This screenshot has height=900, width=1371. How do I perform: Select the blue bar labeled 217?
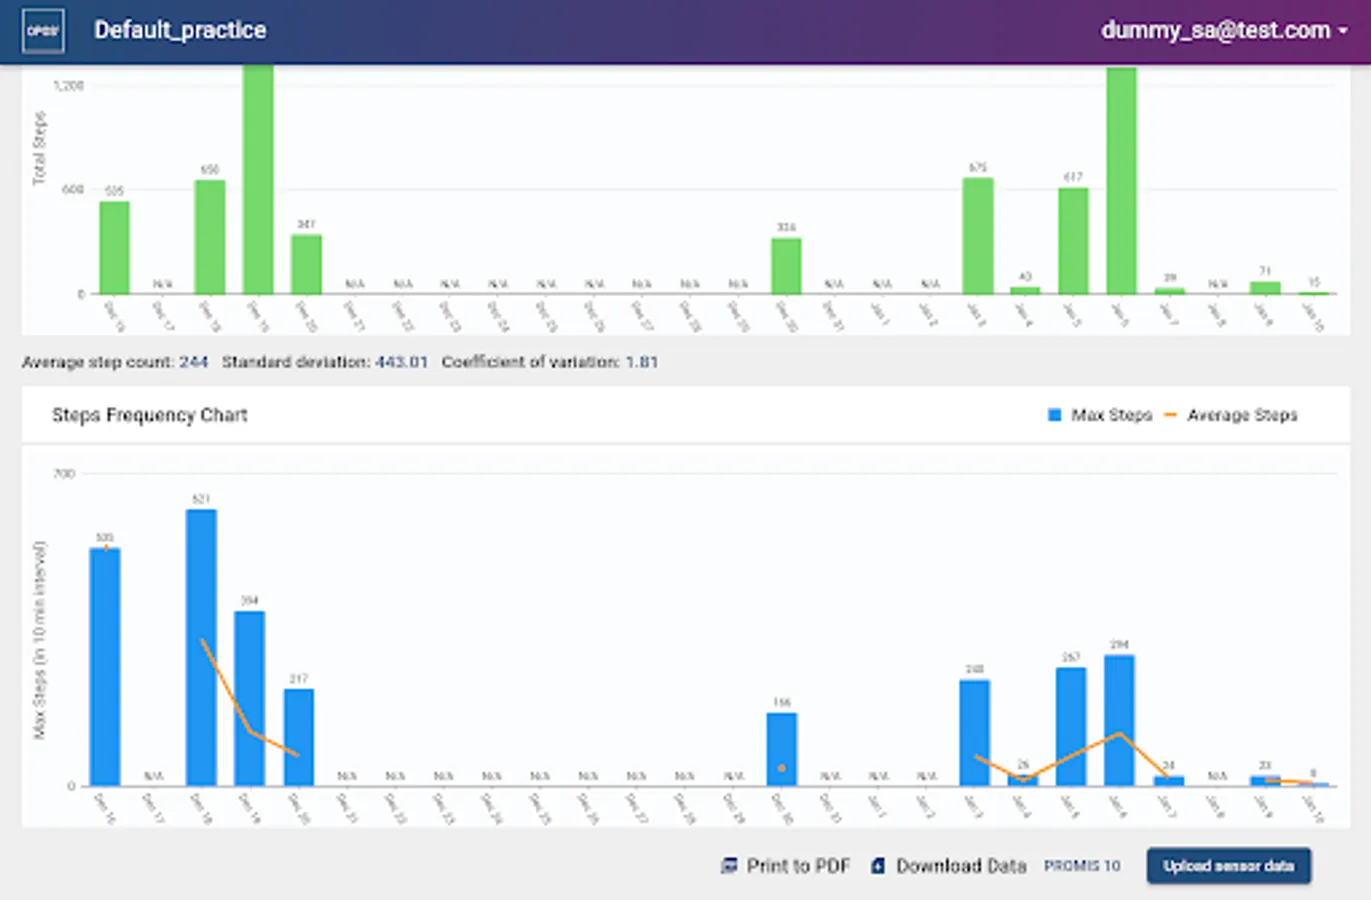pos(299,737)
